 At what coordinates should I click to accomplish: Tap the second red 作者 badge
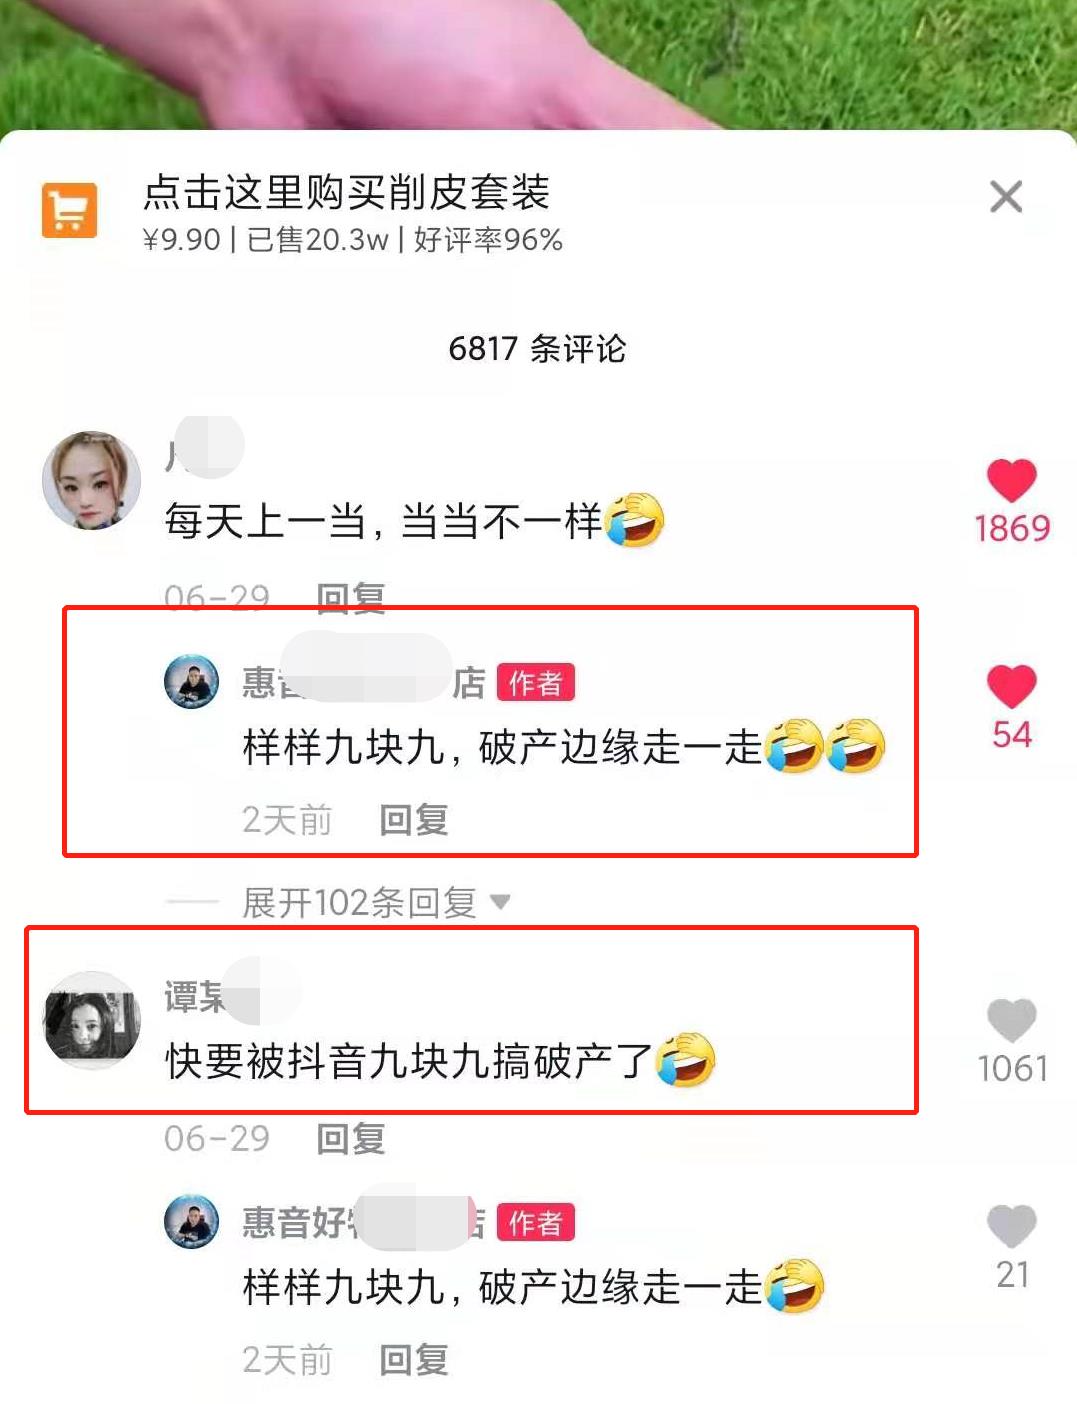(x=535, y=1222)
